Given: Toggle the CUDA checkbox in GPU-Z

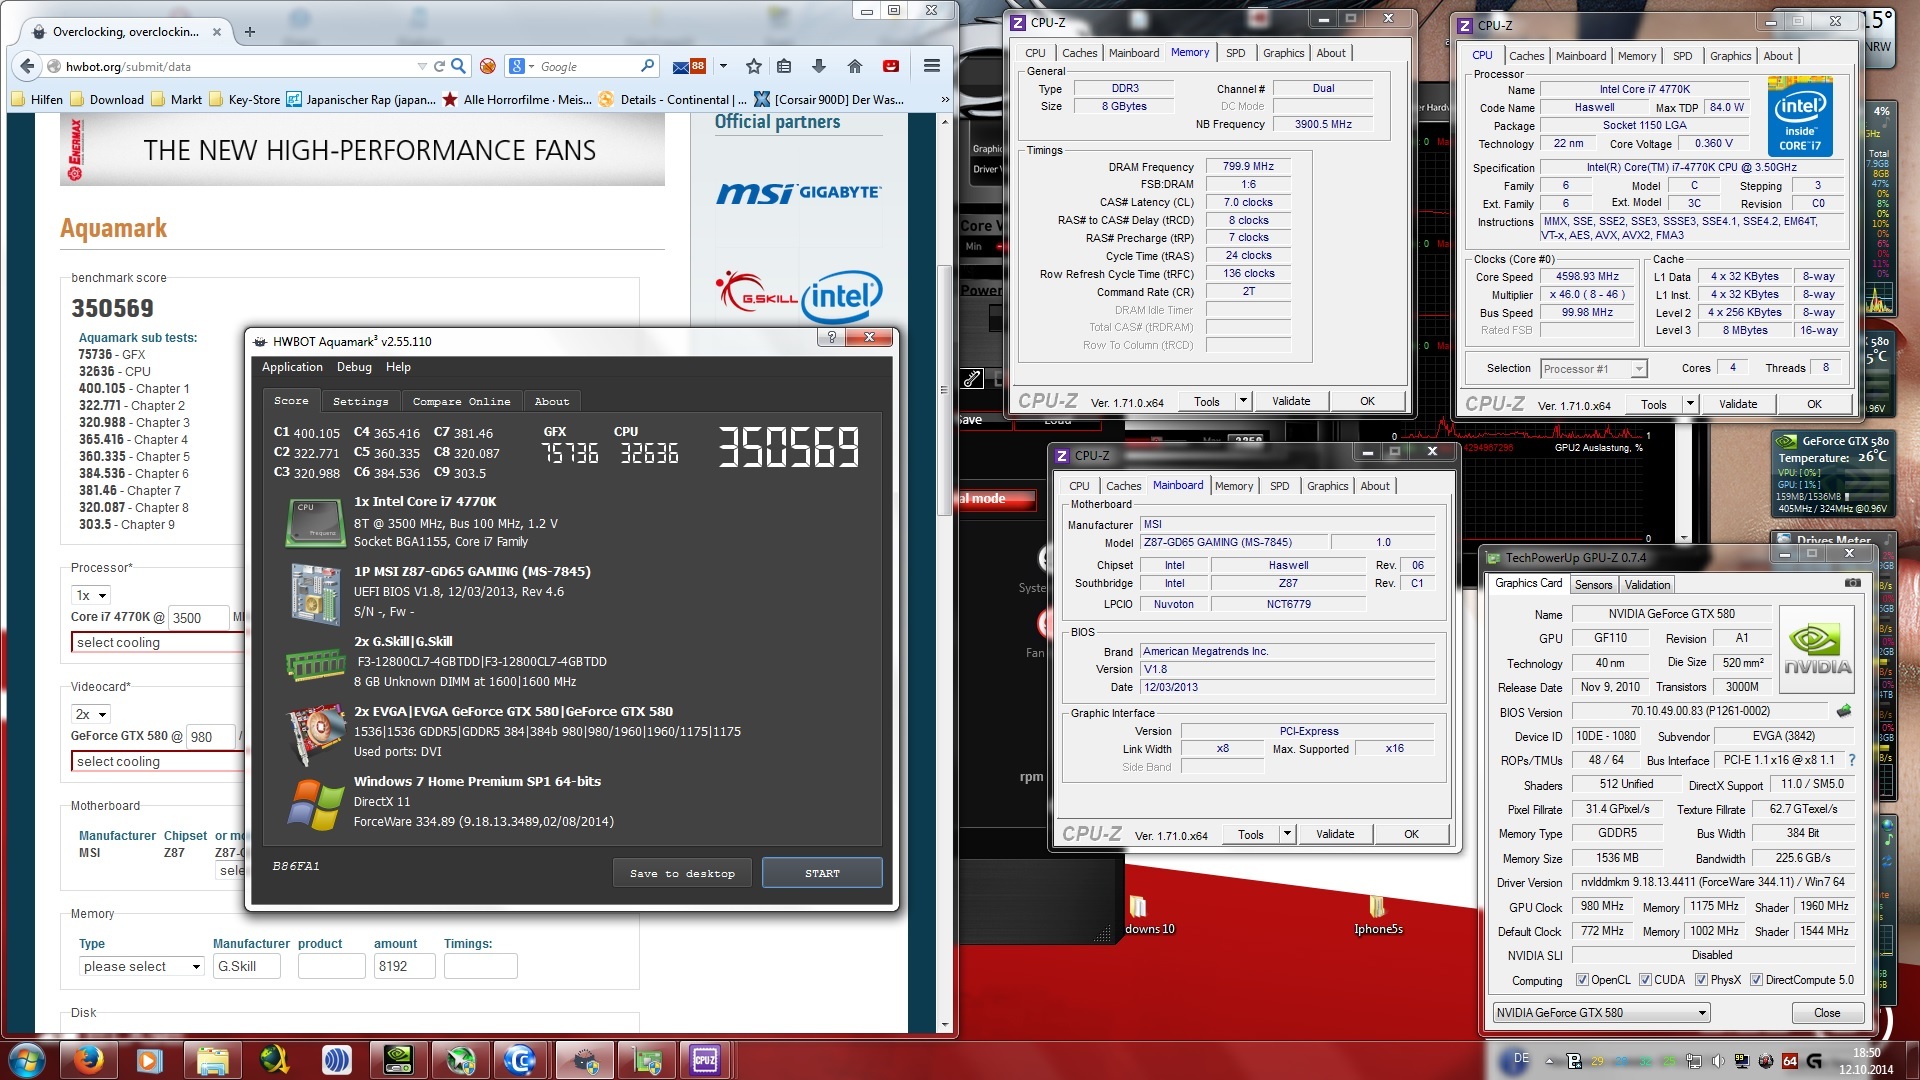Looking at the screenshot, I should (x=1645, y=980).
